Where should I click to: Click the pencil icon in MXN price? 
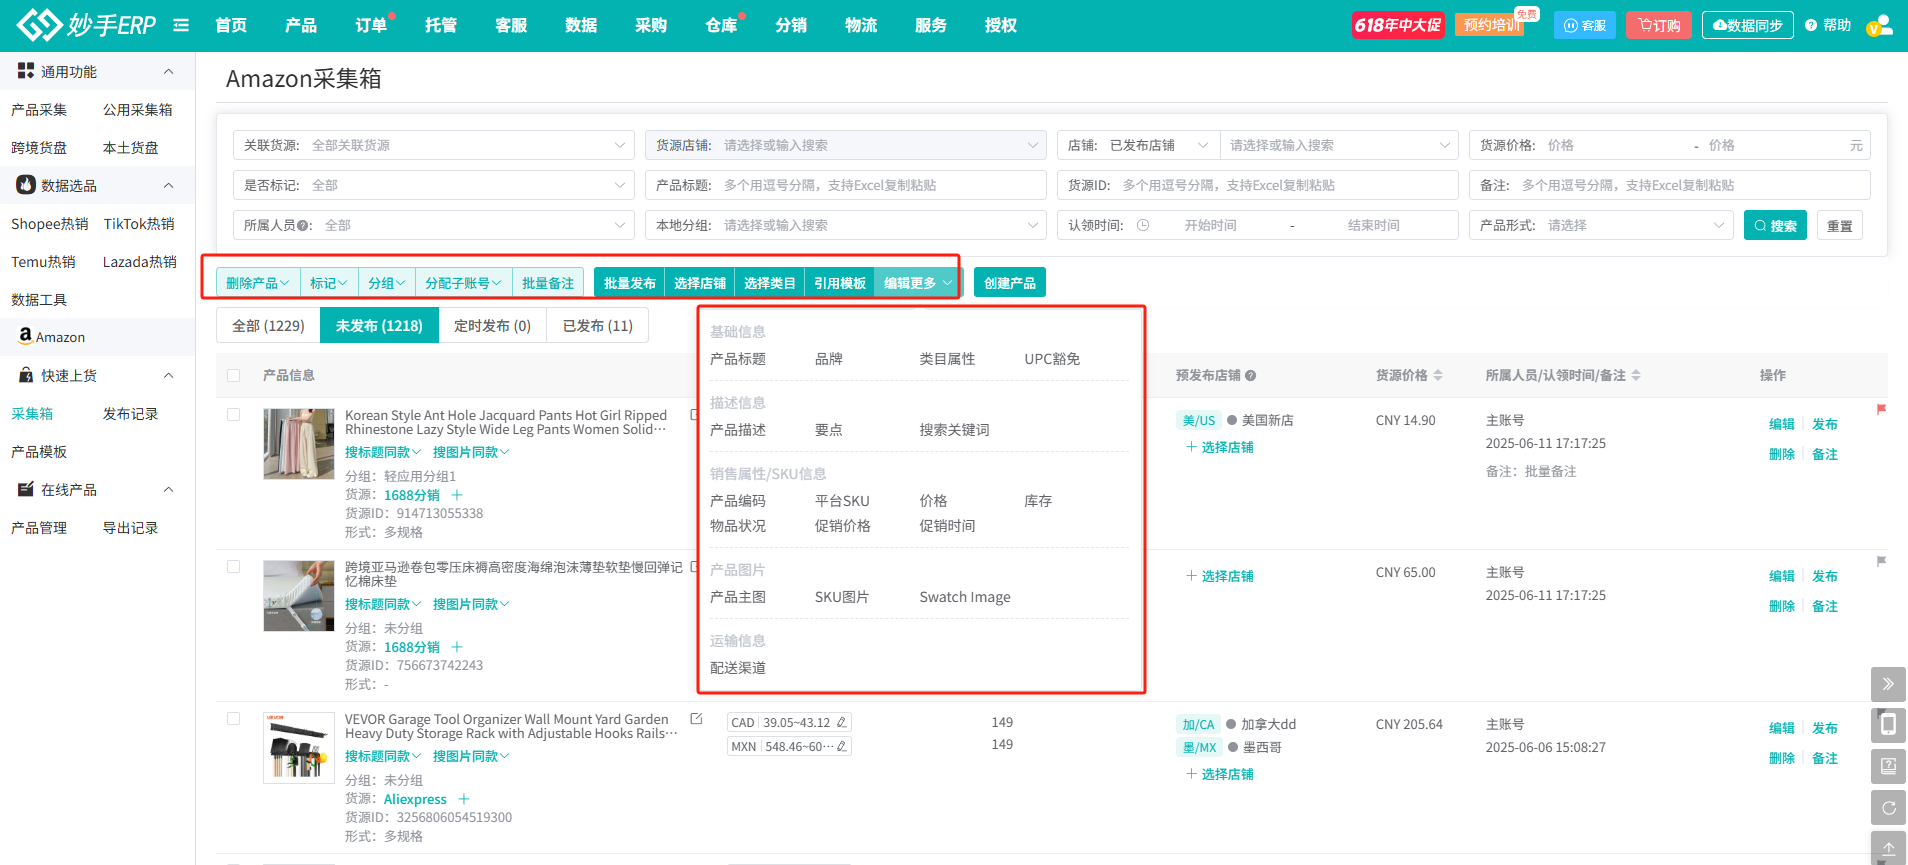coord(842,746)
